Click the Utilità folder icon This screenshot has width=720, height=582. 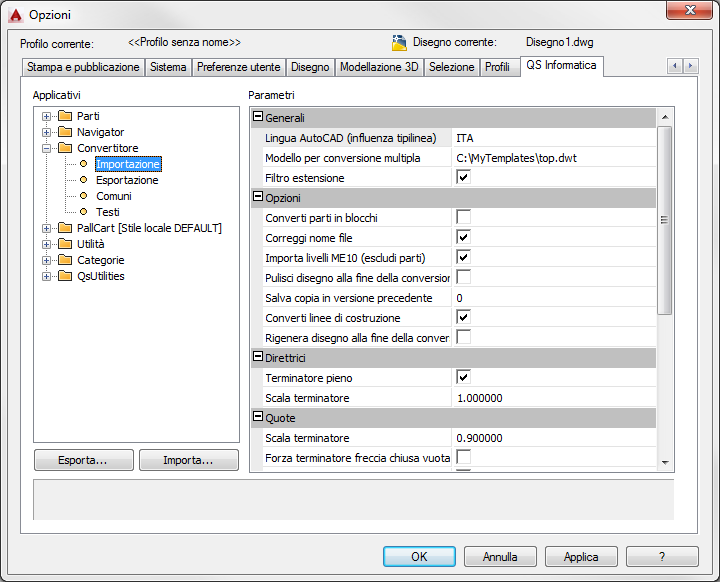pyautogui.click(x=65, y=244)
